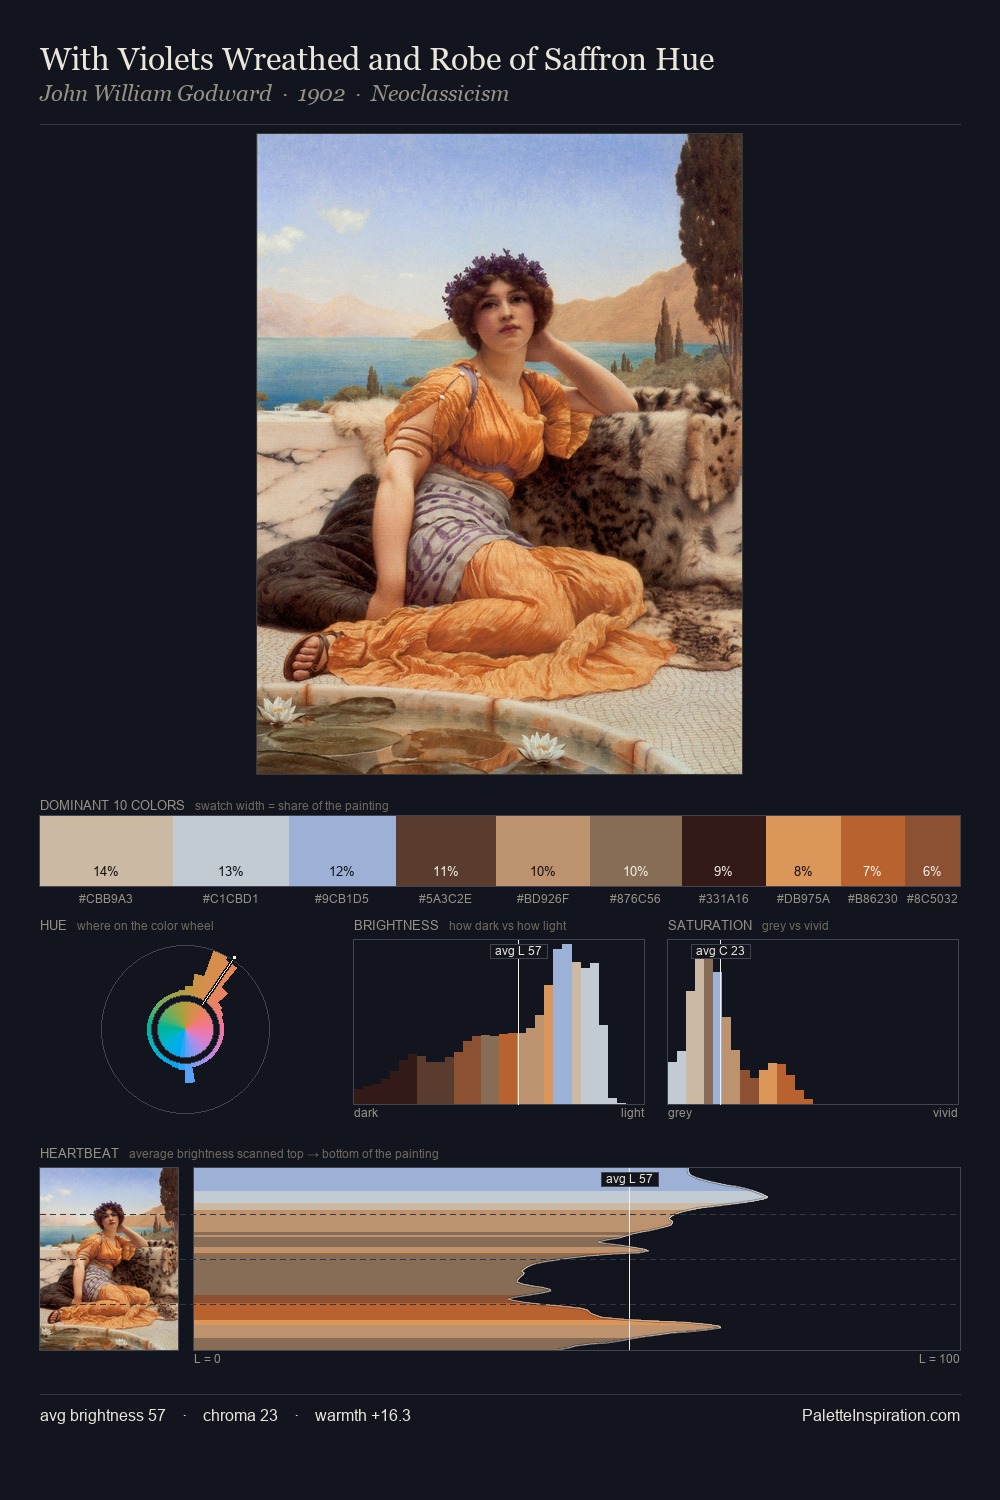Click the hex code #876C56 label
This screenshot has height=1500, width=1000.
click(635, 899)
